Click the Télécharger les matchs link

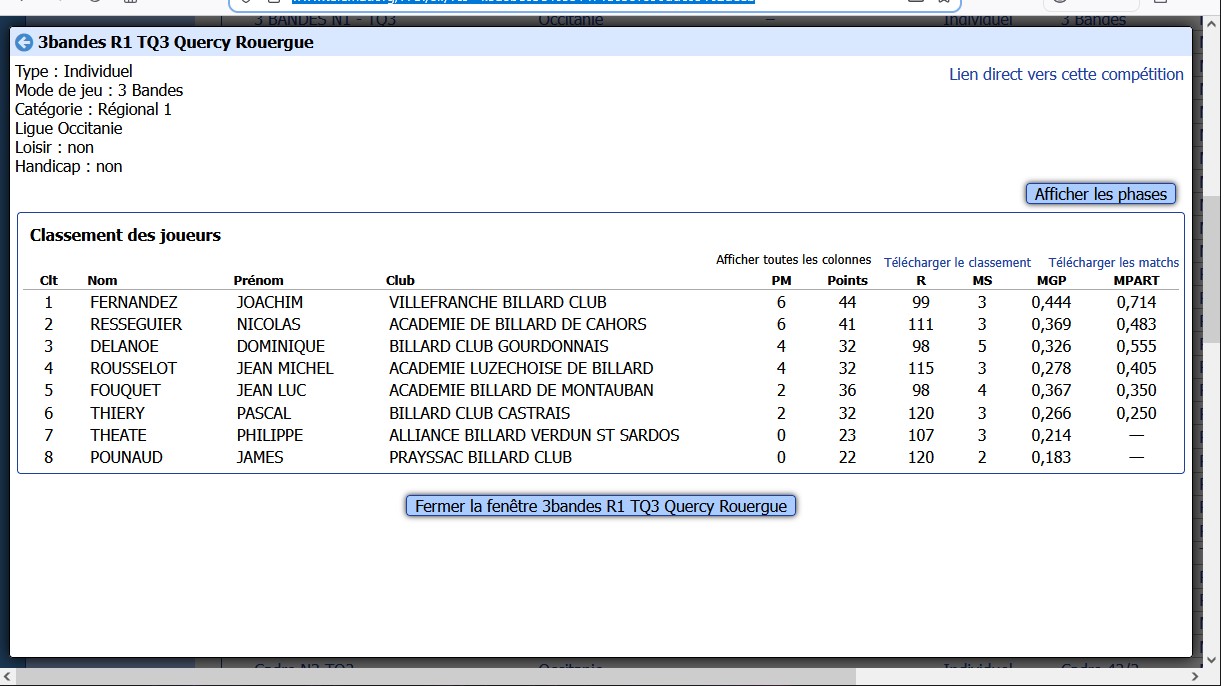click(1113, 262)
